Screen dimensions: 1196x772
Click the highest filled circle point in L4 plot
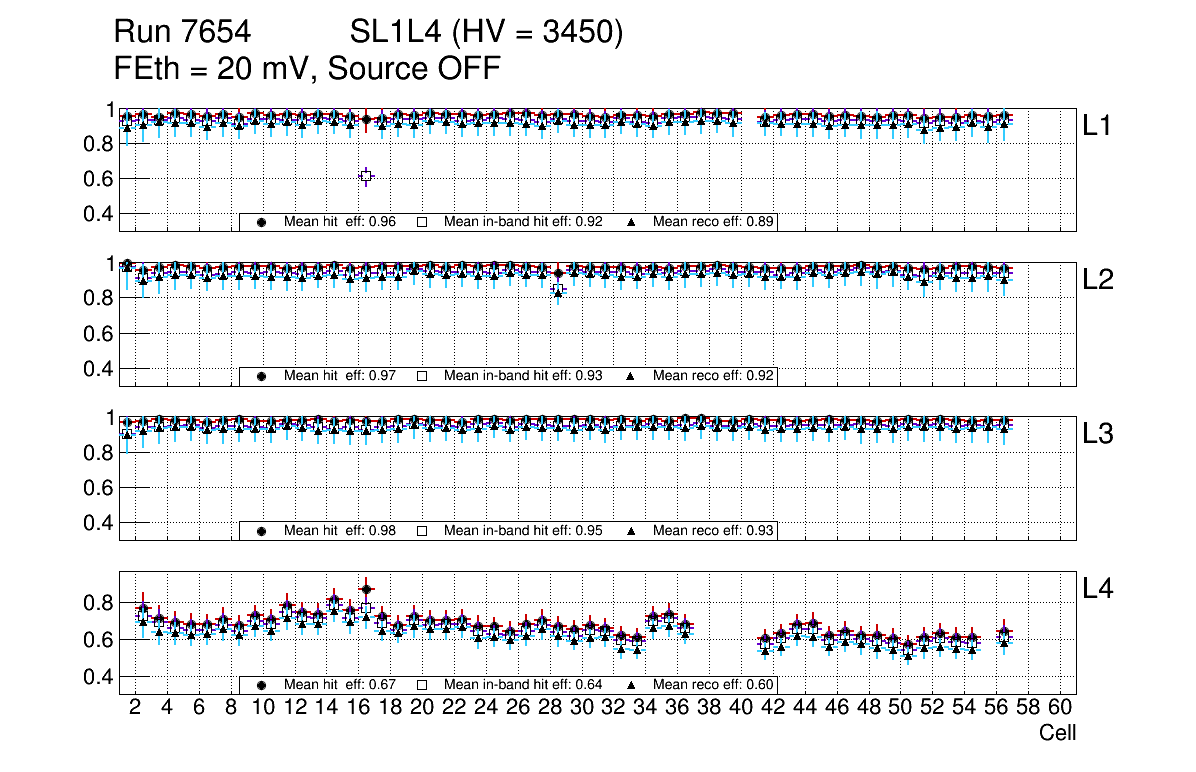point(366,589)
